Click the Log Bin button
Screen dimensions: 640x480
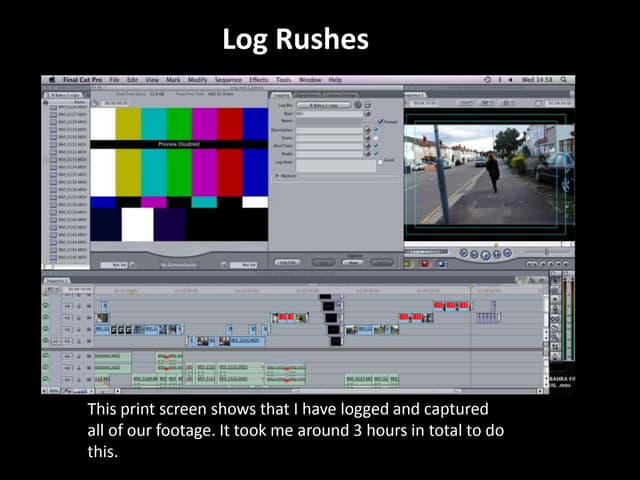click(324, 105)
